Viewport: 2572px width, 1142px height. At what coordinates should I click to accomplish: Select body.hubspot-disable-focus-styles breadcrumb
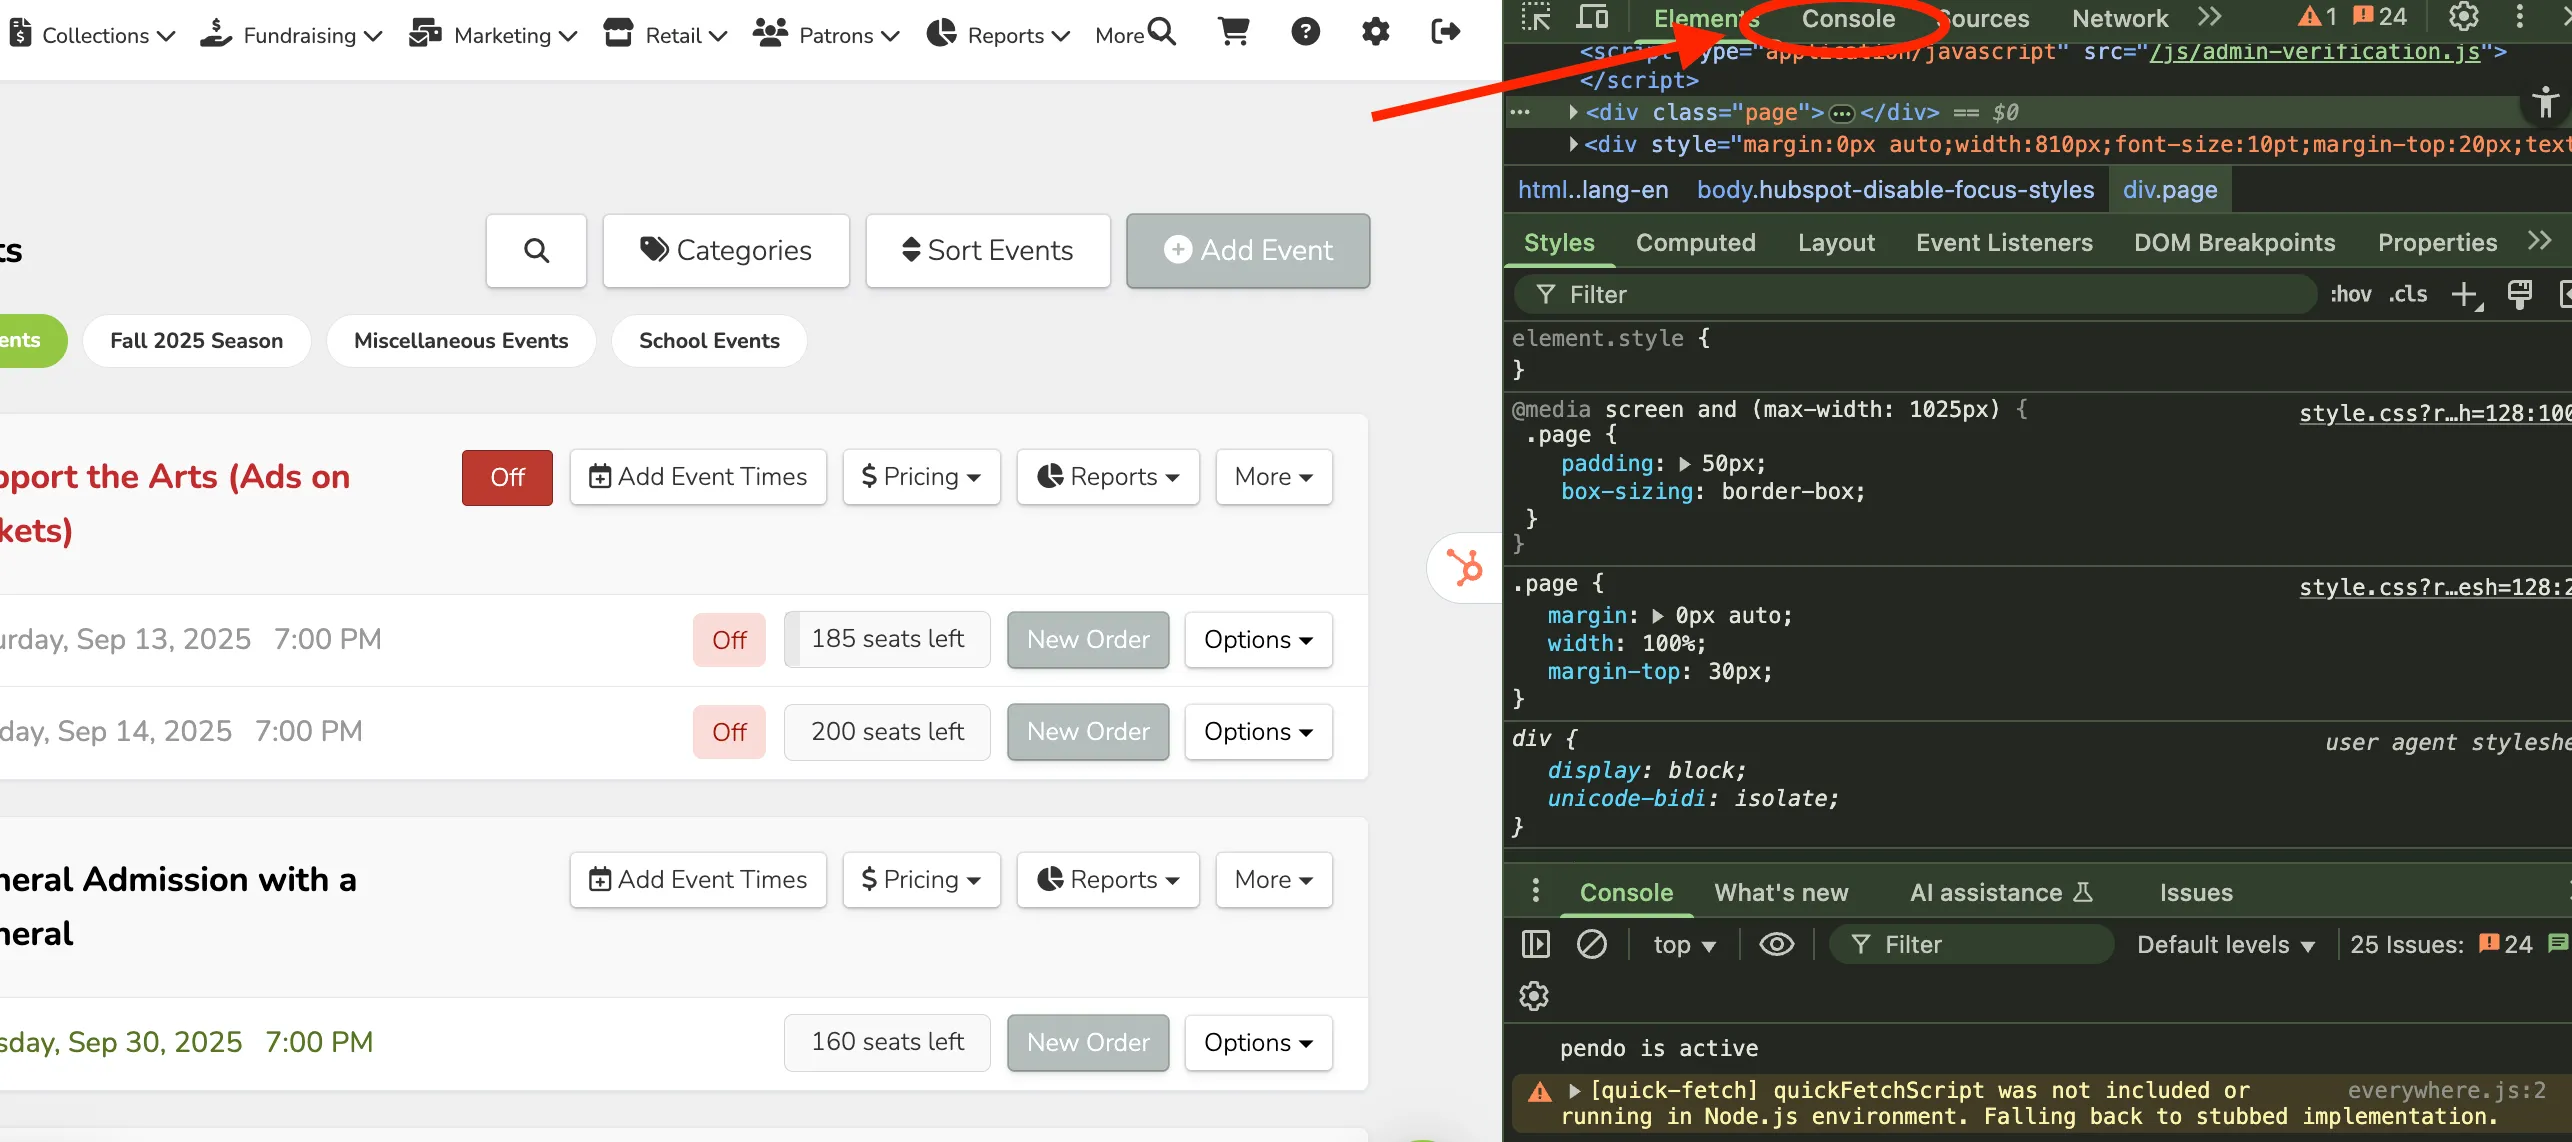pos(1895,190)
